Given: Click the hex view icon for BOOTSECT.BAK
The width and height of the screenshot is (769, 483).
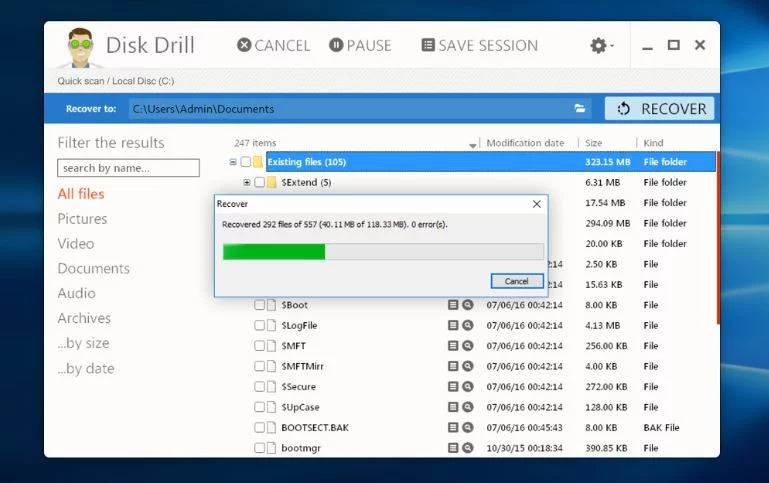Looking at the screenshot, I should (x=453, y=428).
